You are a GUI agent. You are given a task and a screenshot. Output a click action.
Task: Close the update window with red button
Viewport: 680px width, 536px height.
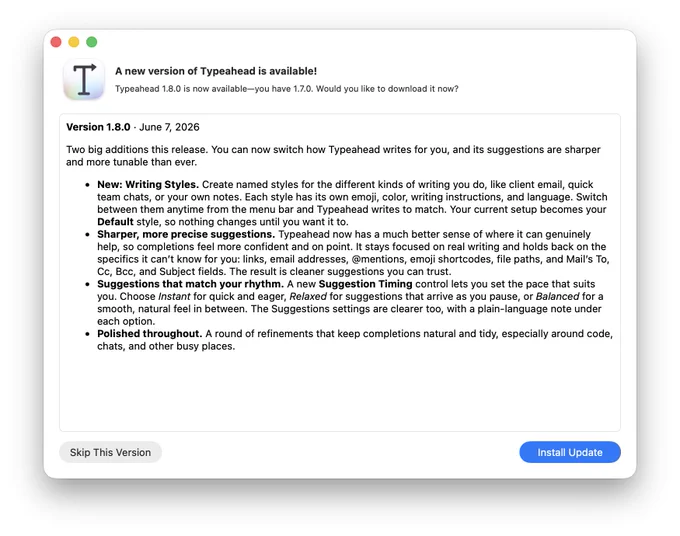[x=56, y=42]
